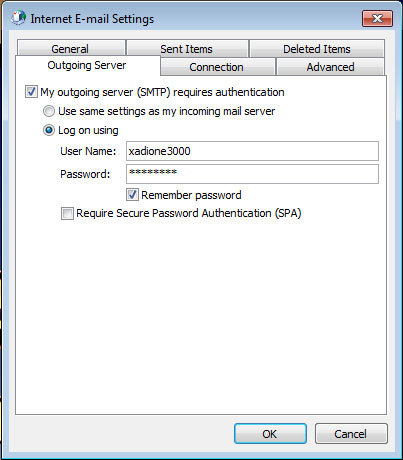Screen dimensions: 403x460
Task: Switch to the General tab
Action: point(71,49)
